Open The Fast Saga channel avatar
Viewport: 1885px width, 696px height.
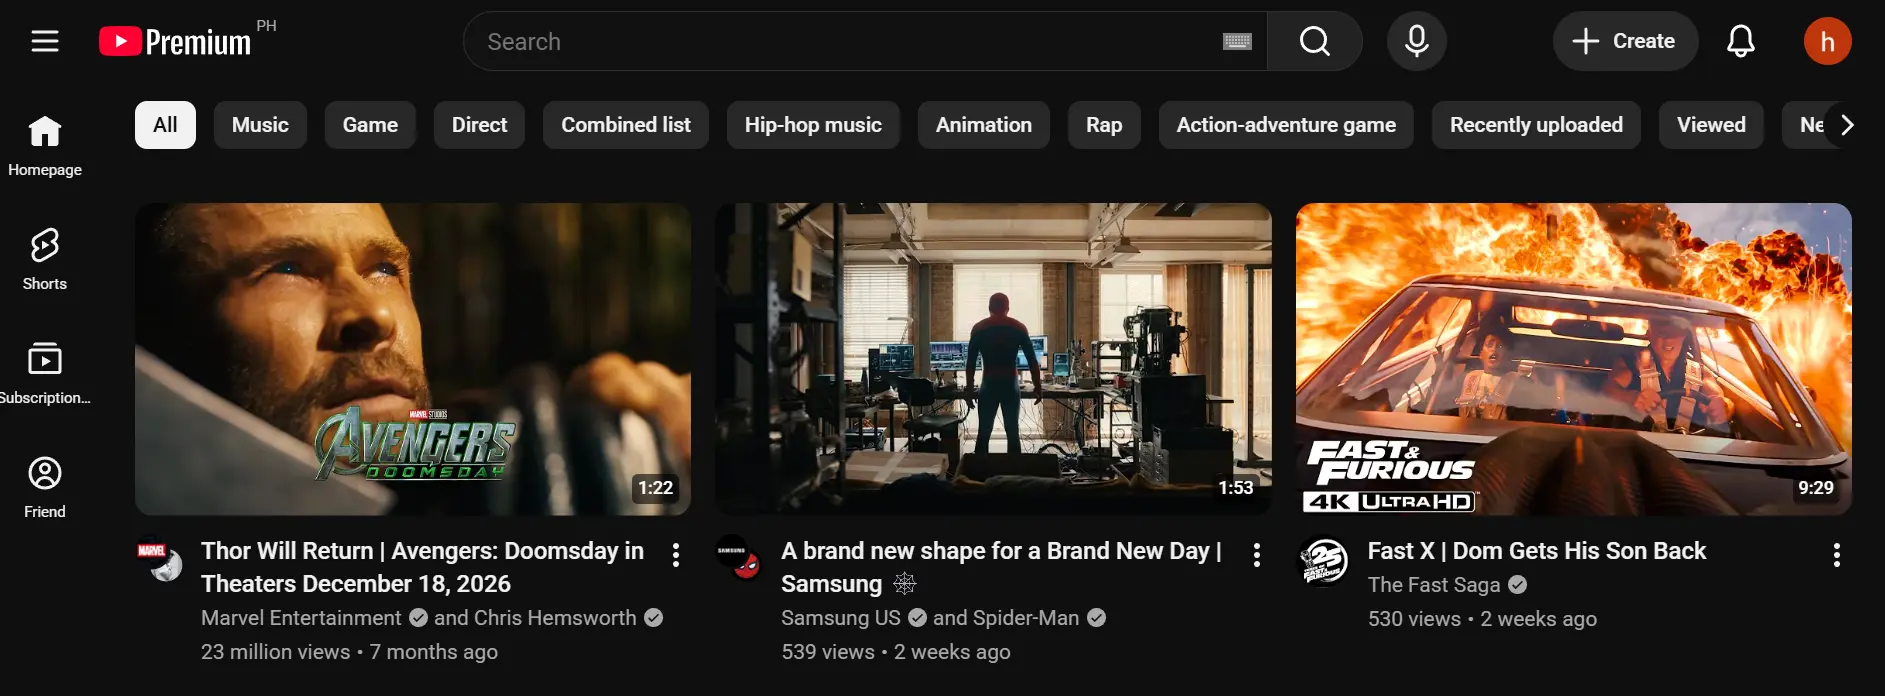point(1322,561)
